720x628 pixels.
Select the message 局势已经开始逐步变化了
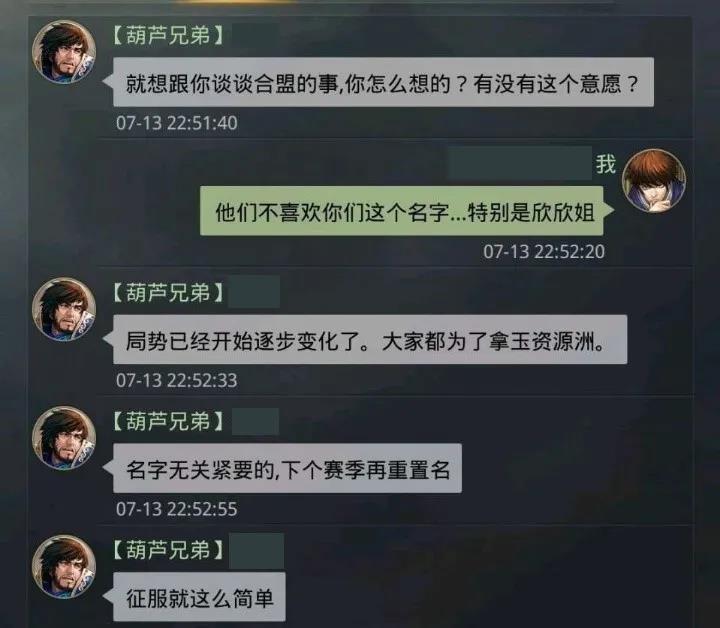[370, 340]
